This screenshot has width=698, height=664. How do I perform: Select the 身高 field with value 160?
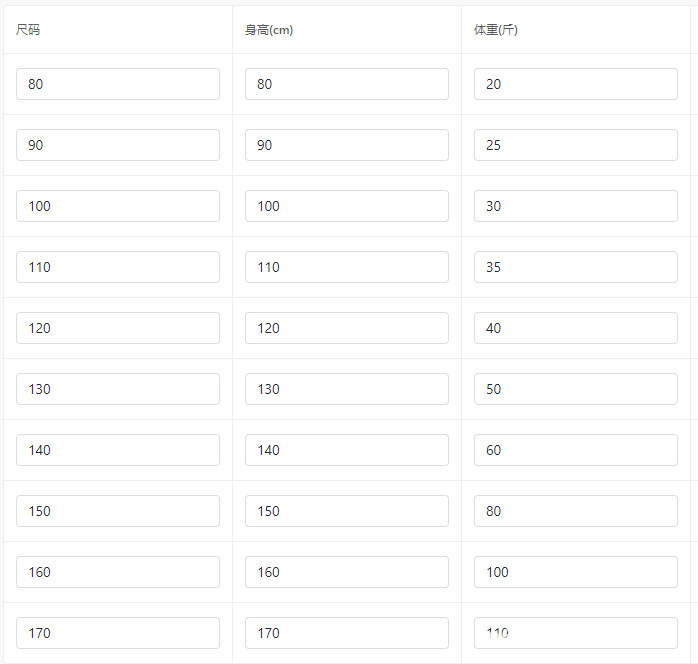point(346,572)
